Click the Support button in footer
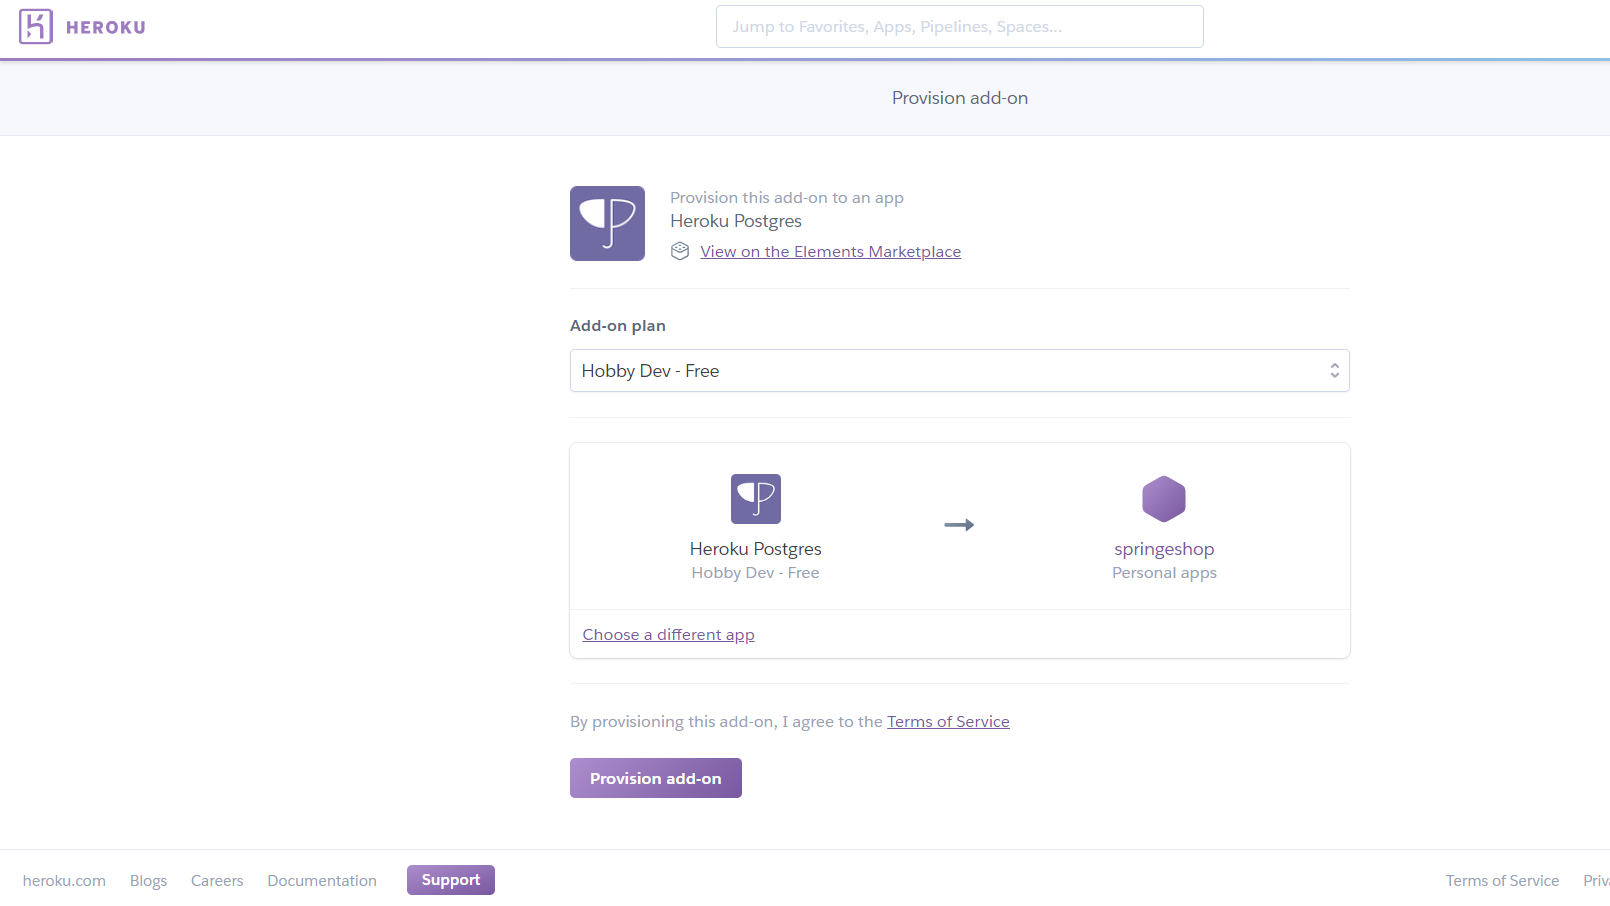The width and height of the screenshot is (1610, 906). point(450,880)
